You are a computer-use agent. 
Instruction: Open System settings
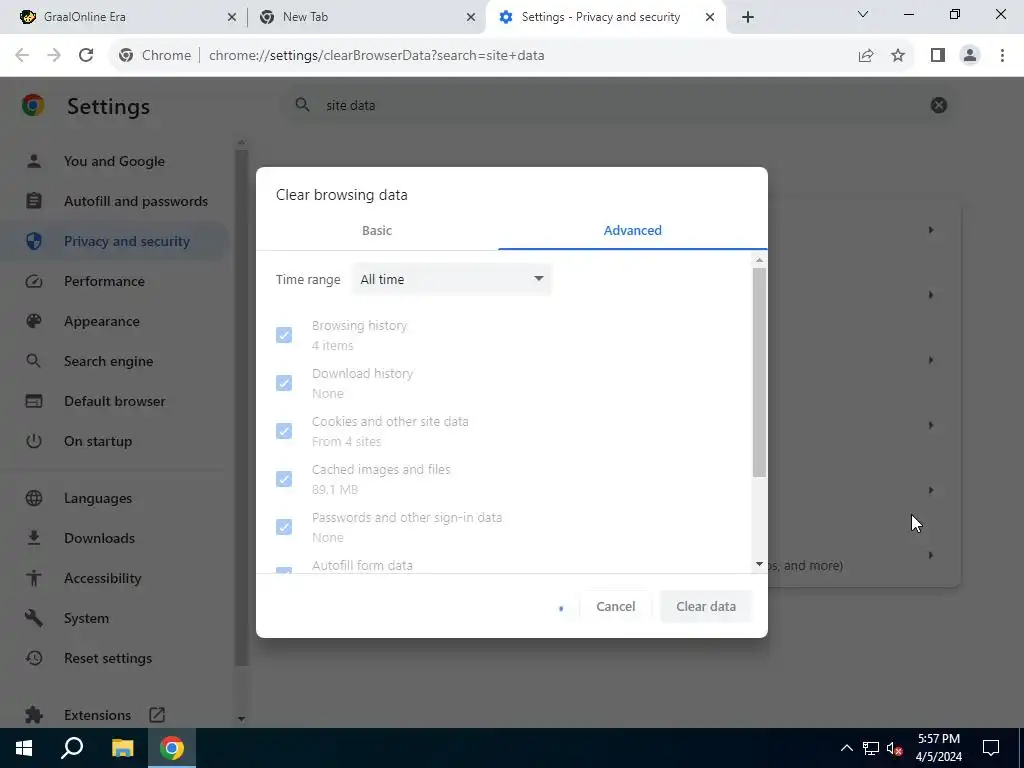coord(114,618)
